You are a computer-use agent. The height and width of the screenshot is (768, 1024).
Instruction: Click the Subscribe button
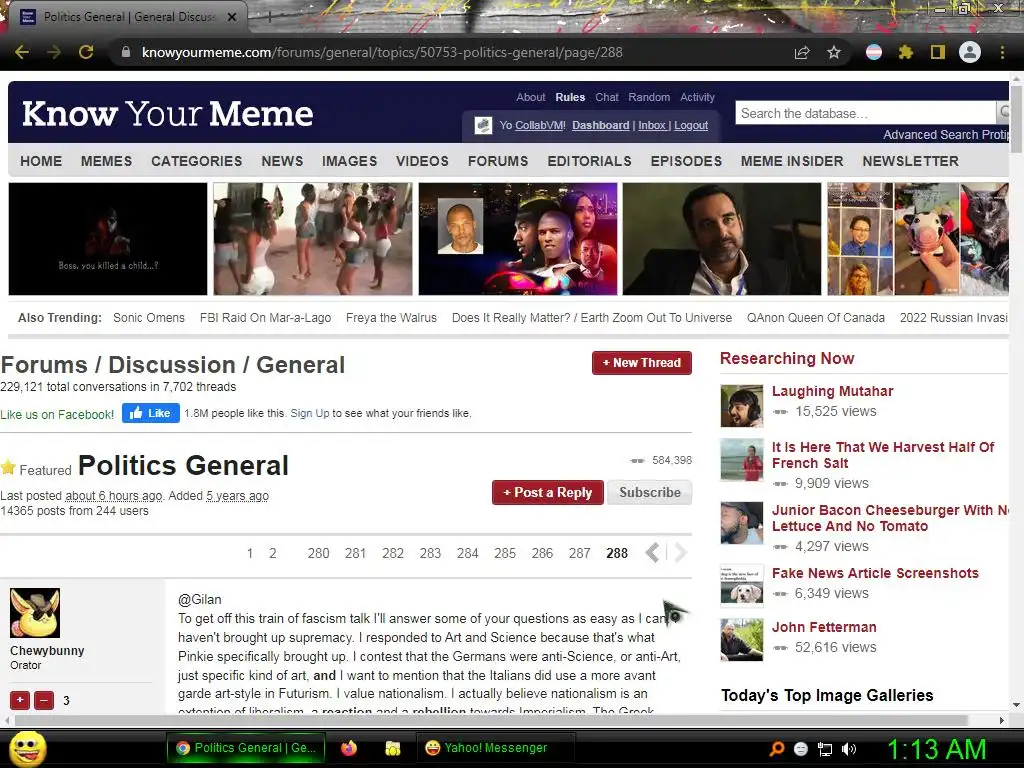click(650, 492)
